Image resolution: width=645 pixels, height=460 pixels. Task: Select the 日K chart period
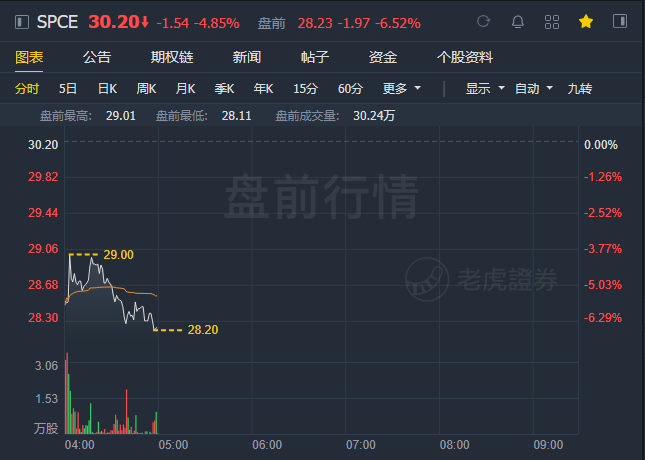pyautogui.click(x=107, y=88)
